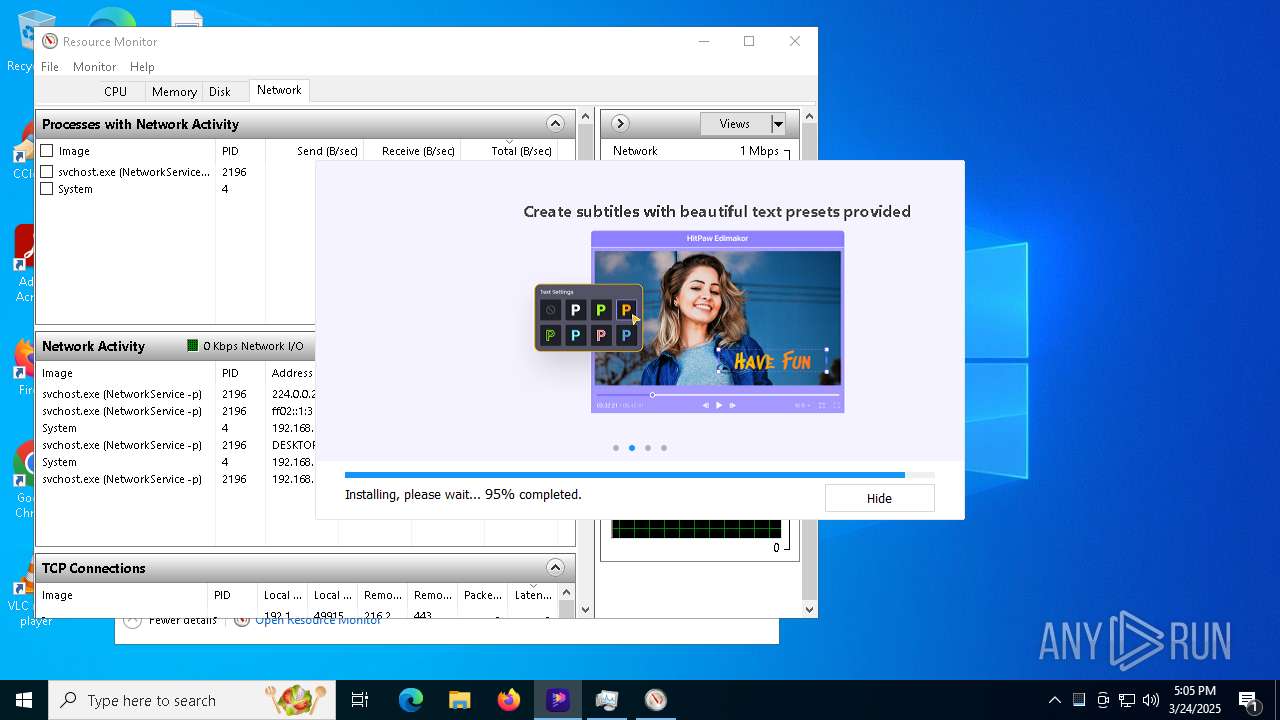Viewport: 1280px width, 720px height.
Task: Click the Open Resource Monitor link
Action: 318,621
